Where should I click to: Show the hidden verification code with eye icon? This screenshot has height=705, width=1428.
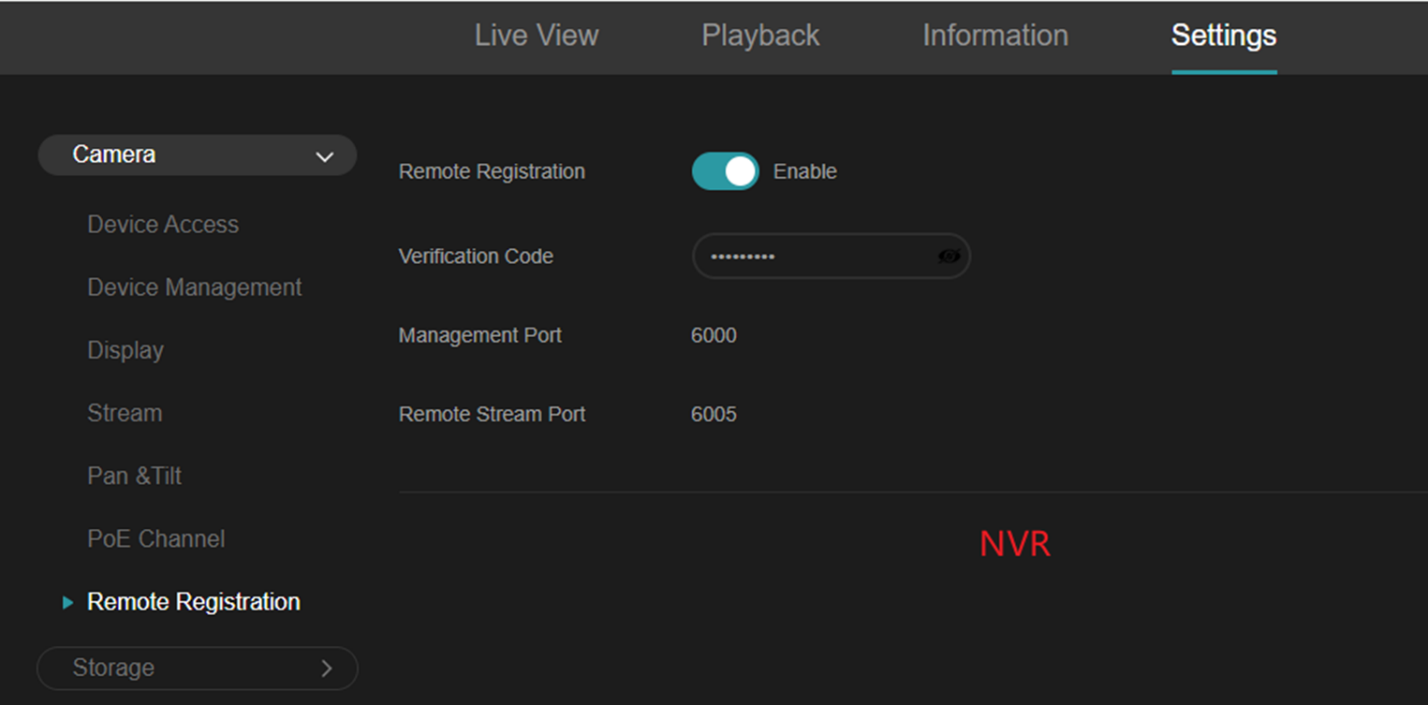click(x=948, y=257)
